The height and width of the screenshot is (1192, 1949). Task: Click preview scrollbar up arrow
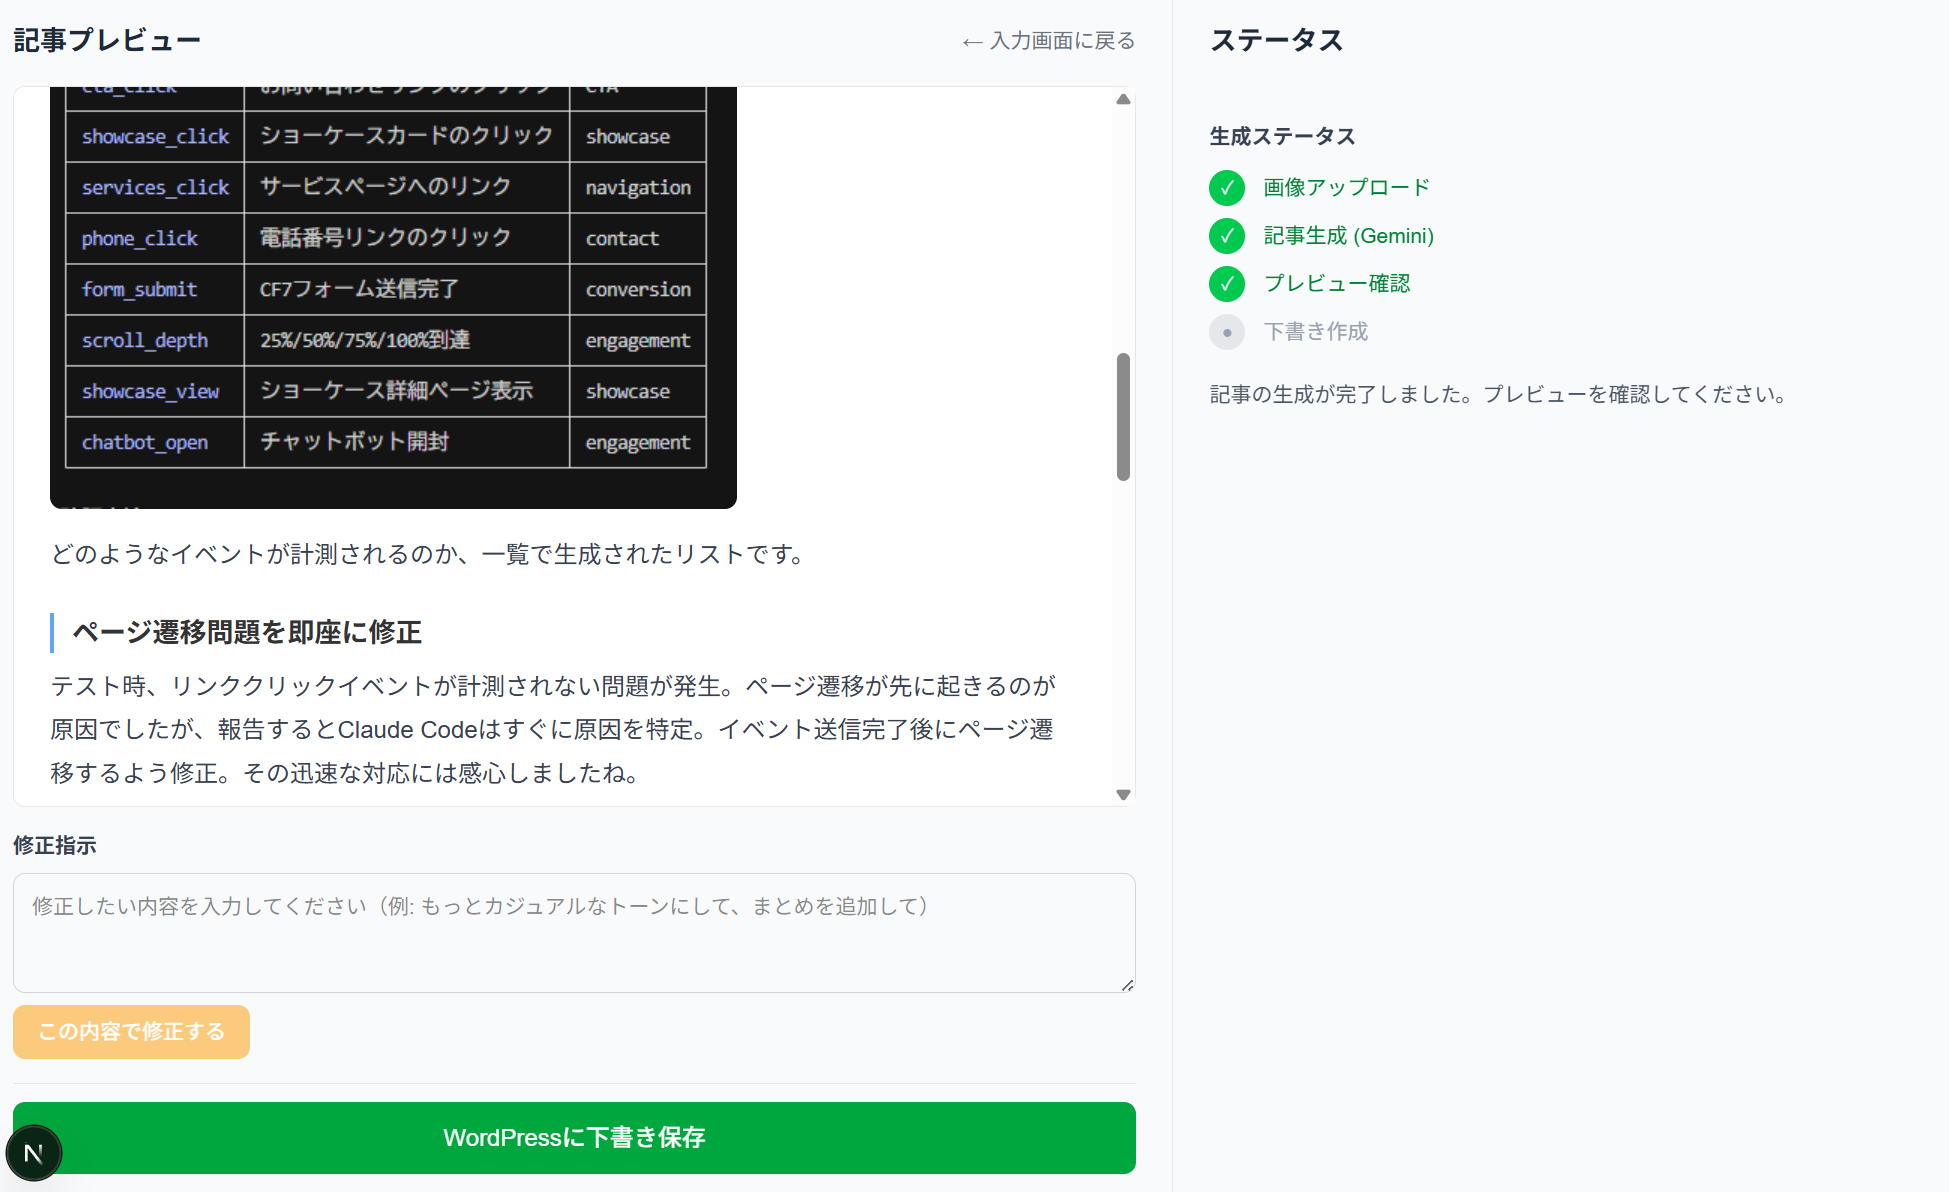pos(1123,99)
